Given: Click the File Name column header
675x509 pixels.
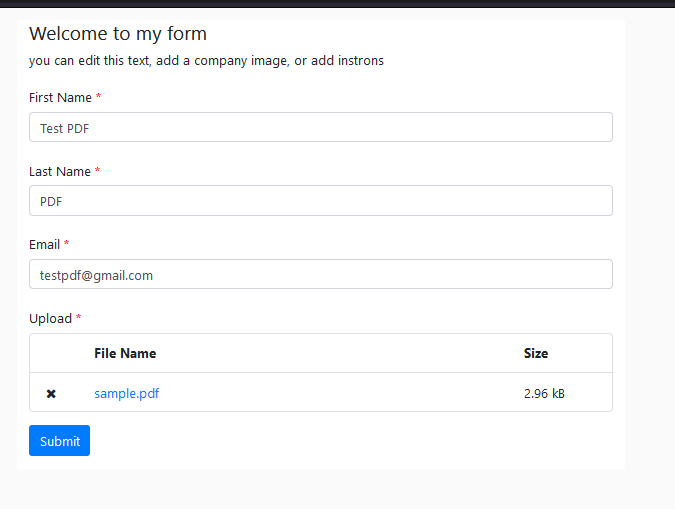Looking at the screenshot, I should pos(125,353).
